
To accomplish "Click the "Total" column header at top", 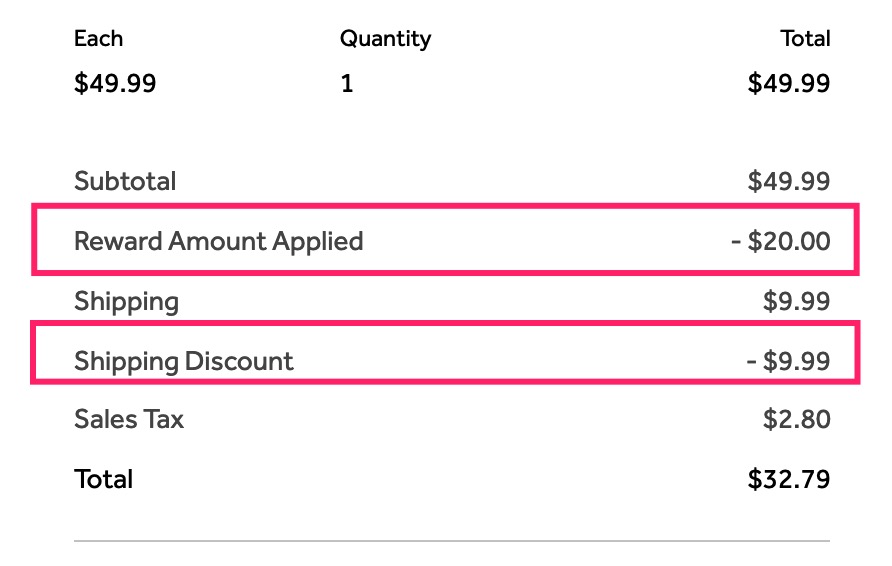I will 805,39.
